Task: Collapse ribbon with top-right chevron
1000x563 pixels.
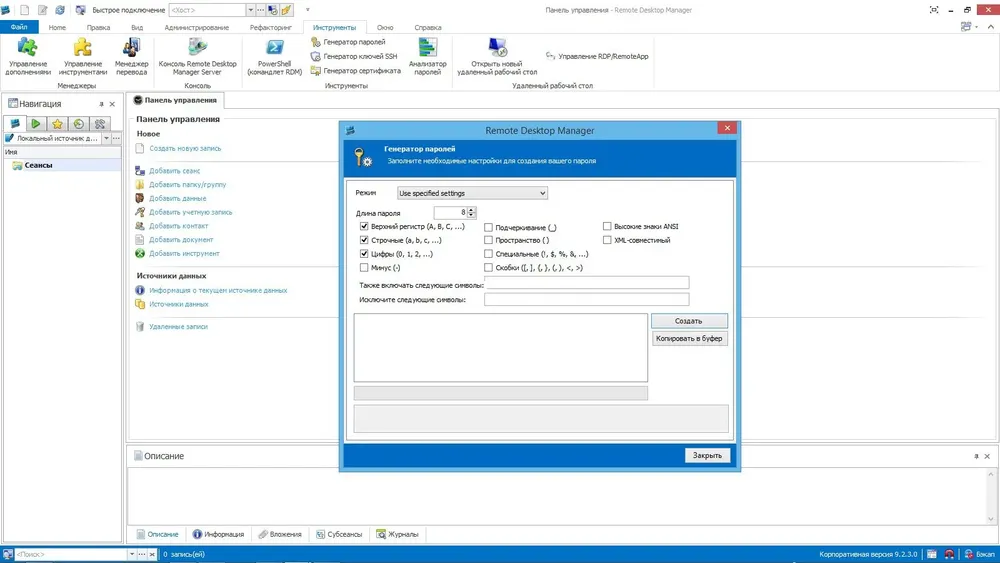Action: (990, 27)
